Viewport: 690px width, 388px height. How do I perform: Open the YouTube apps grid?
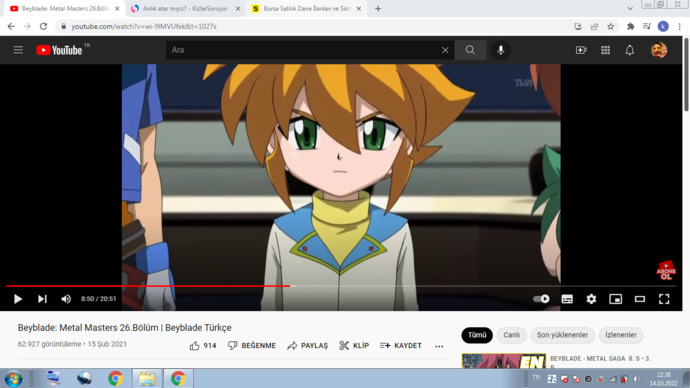[x=606, y=50]
